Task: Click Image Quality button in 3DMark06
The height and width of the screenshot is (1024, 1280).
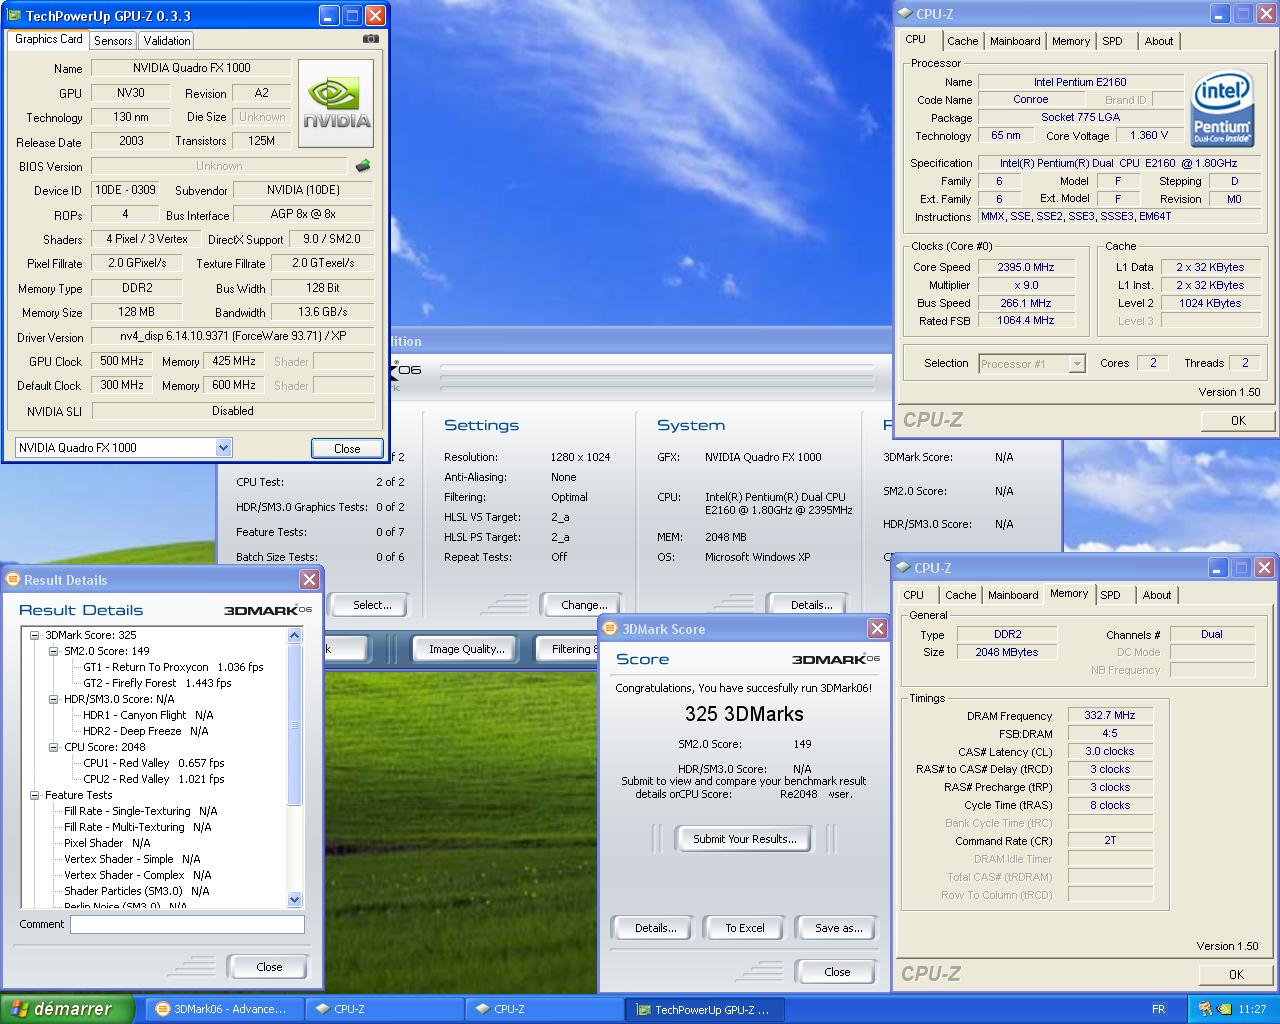Action: (466, 649)
